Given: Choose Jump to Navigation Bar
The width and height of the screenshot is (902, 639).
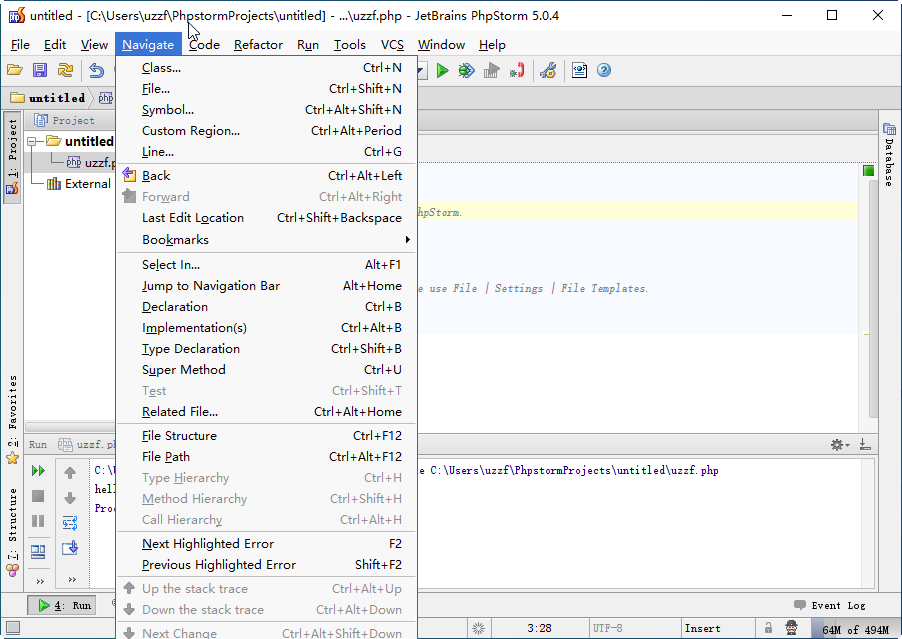Looking at the screenshot, I should tap(267, 286).
